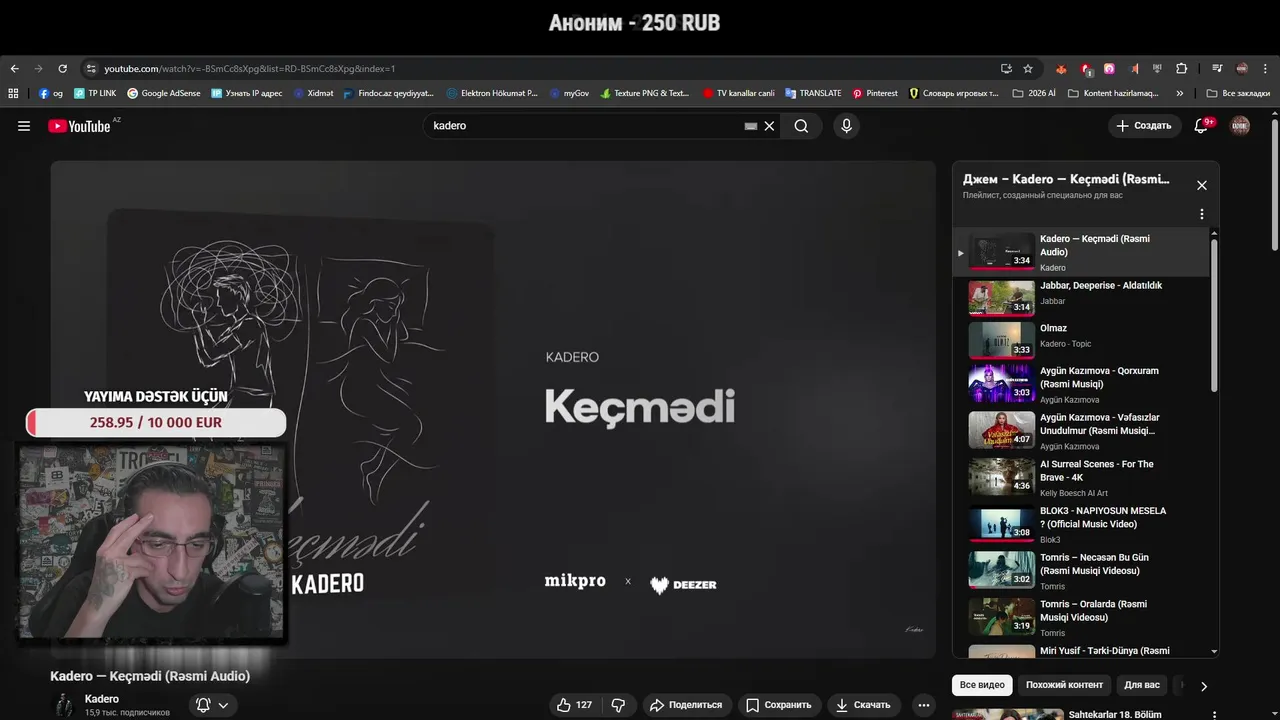The width and height of the screenshot is (1280, 720).
Task: Clear the search text with the X
Action: [x=769, y=126]
